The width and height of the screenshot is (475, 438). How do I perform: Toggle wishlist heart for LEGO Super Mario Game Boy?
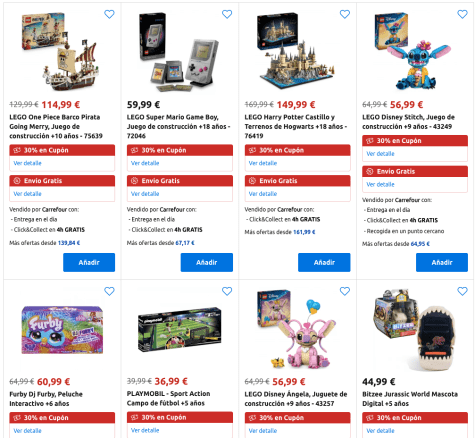click(x=227, y=14)
